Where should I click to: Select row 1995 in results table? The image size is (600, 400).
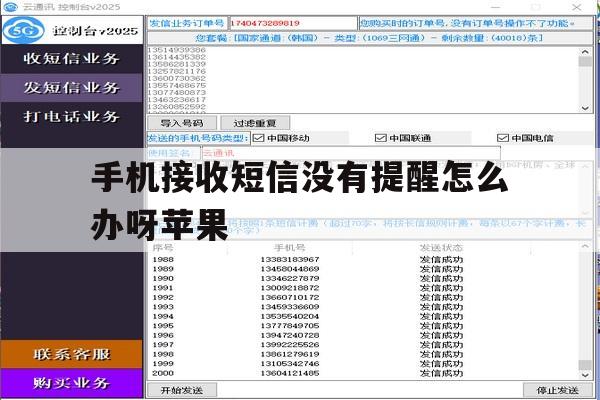[x=364, y=326]
